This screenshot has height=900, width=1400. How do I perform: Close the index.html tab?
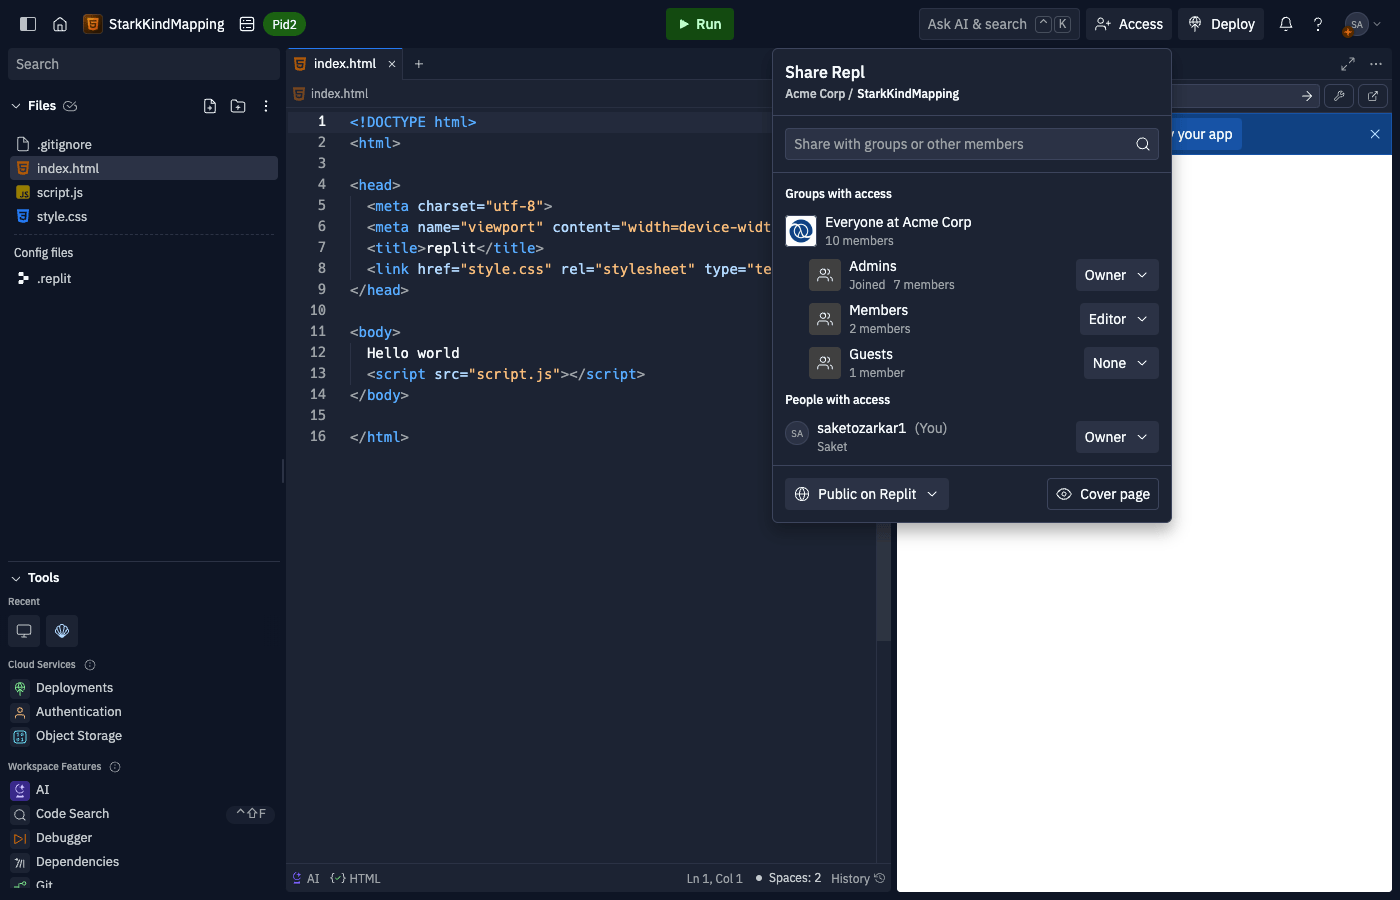[392, 64]
